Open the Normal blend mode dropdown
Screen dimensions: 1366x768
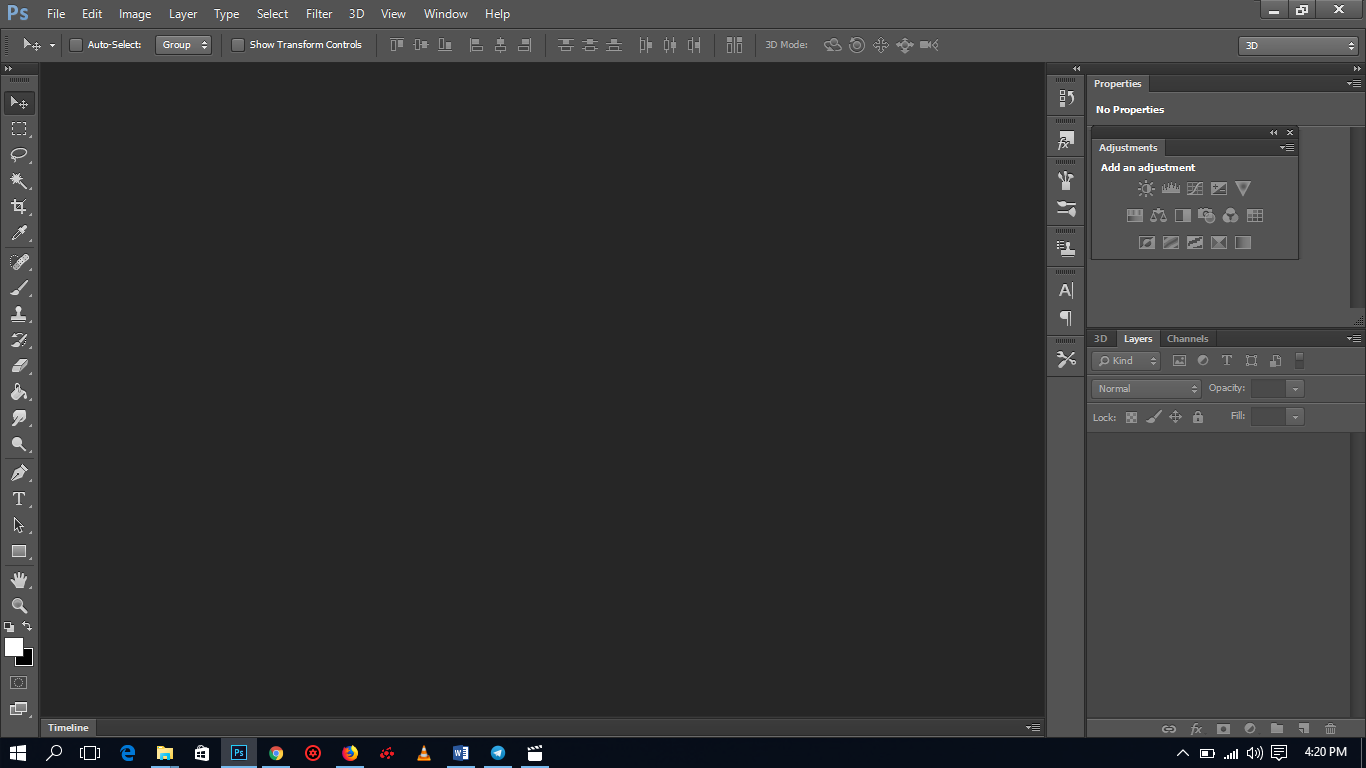pyautogui.click(x=1146, y=389)
